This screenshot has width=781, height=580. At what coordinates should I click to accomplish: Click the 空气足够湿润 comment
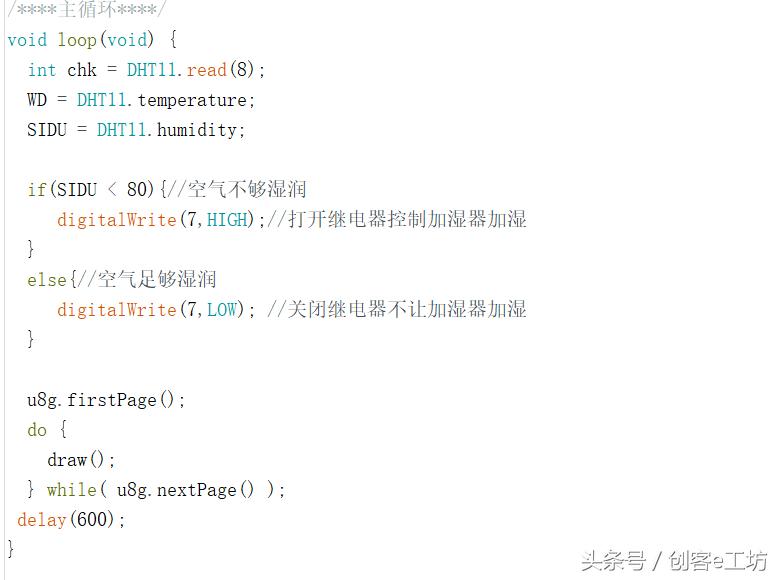coord(156,280)
